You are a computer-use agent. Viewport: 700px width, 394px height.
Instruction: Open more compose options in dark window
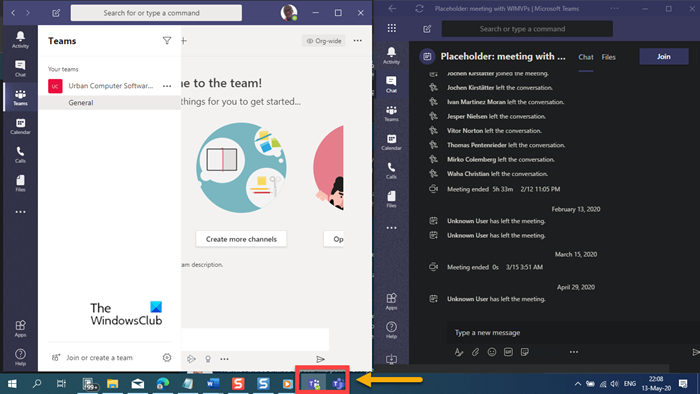click(x=574, y=352)
